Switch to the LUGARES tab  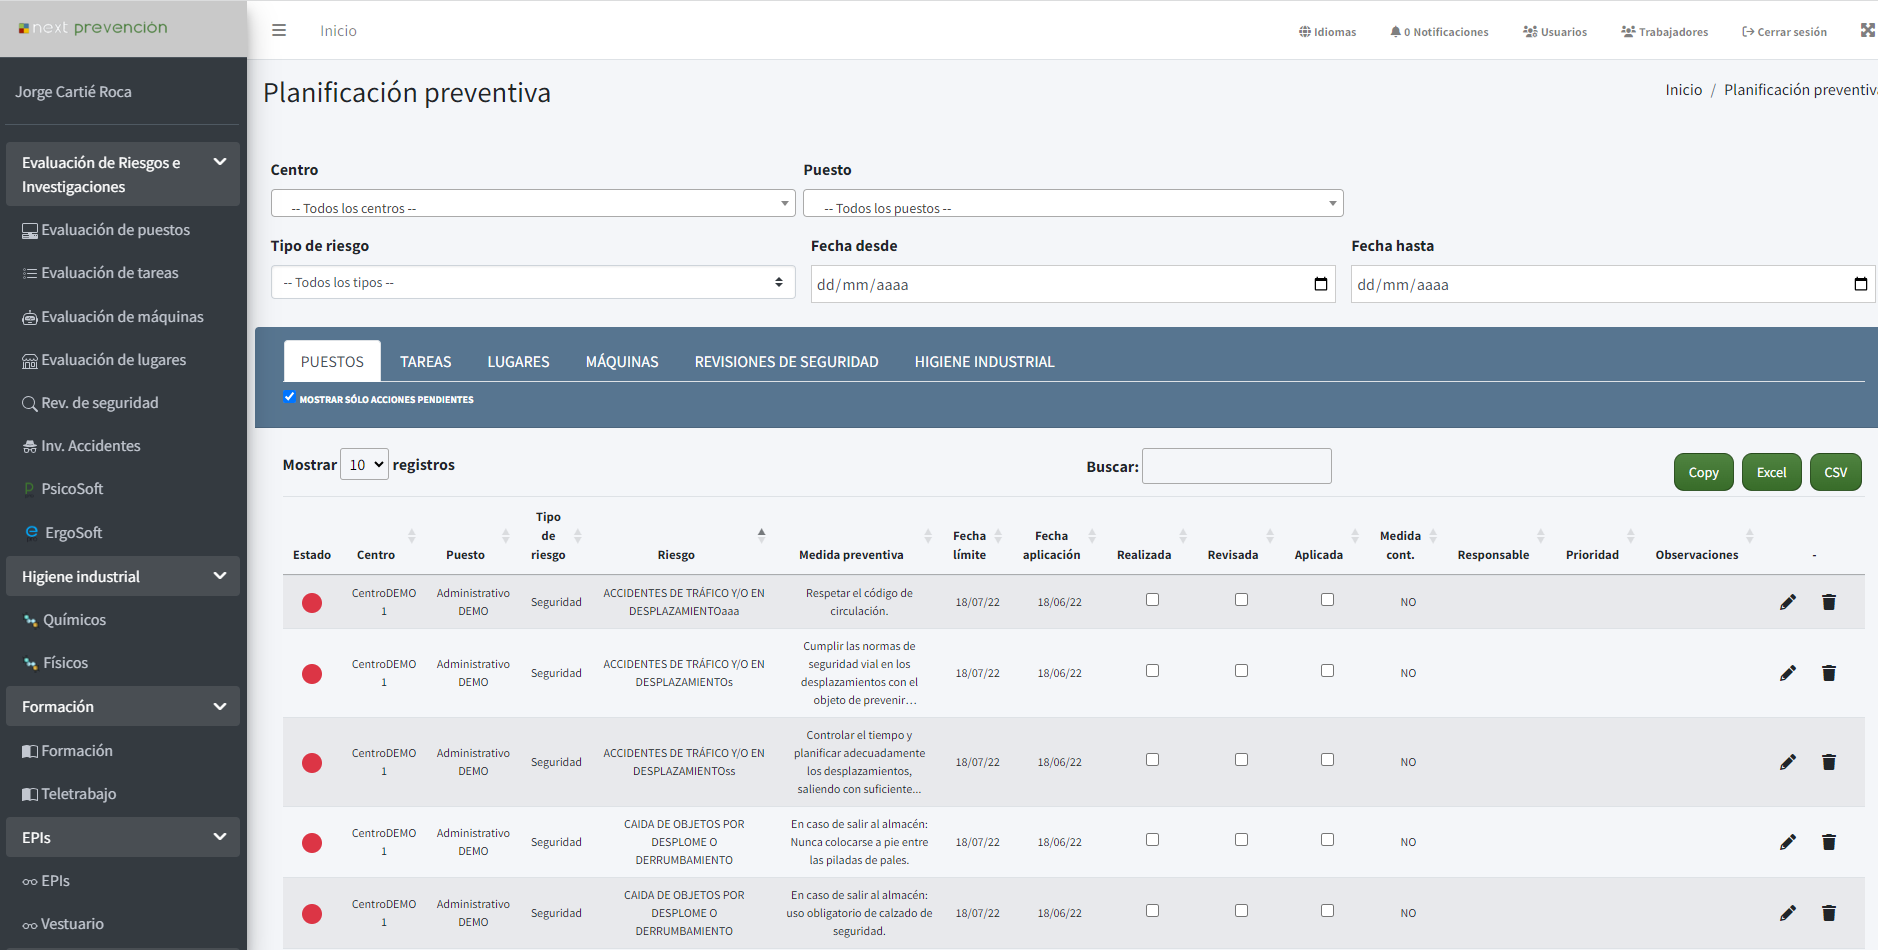point(518,362)
